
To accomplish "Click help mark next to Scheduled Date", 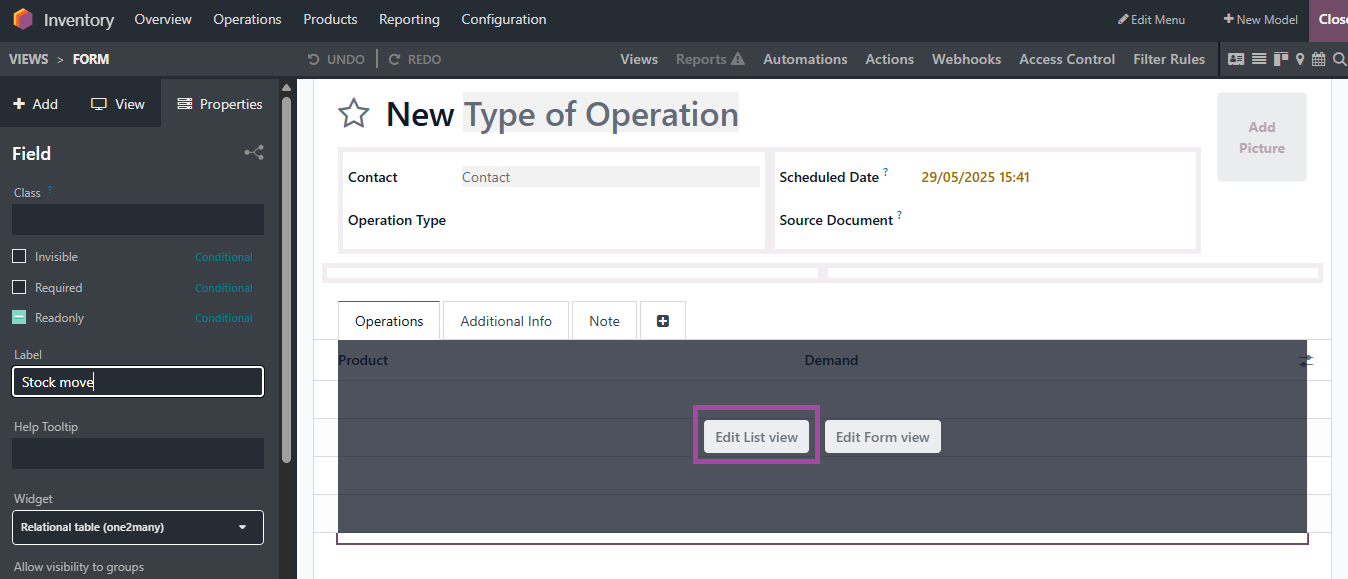I will (x=885, y=172).
